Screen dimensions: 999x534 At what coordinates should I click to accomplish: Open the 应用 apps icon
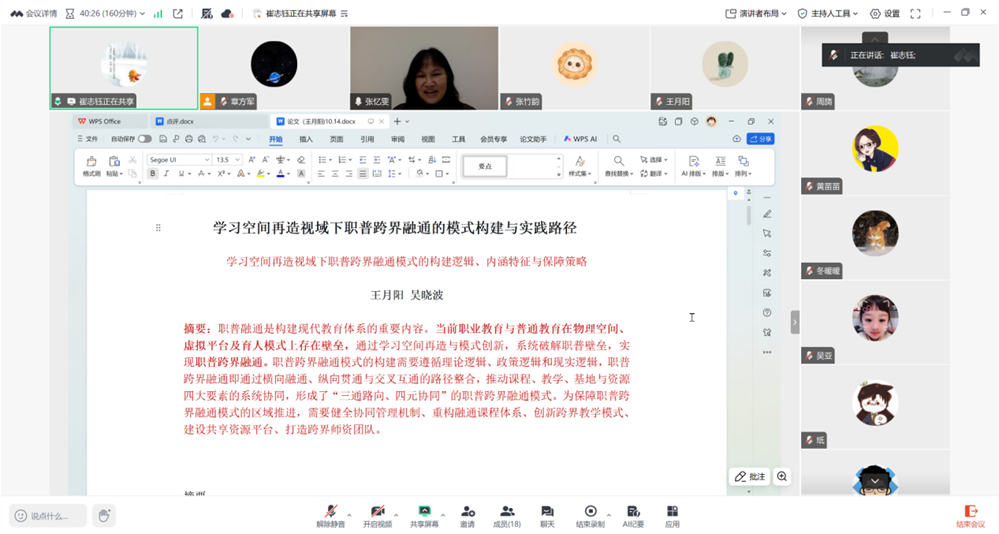tap(672, 516)
